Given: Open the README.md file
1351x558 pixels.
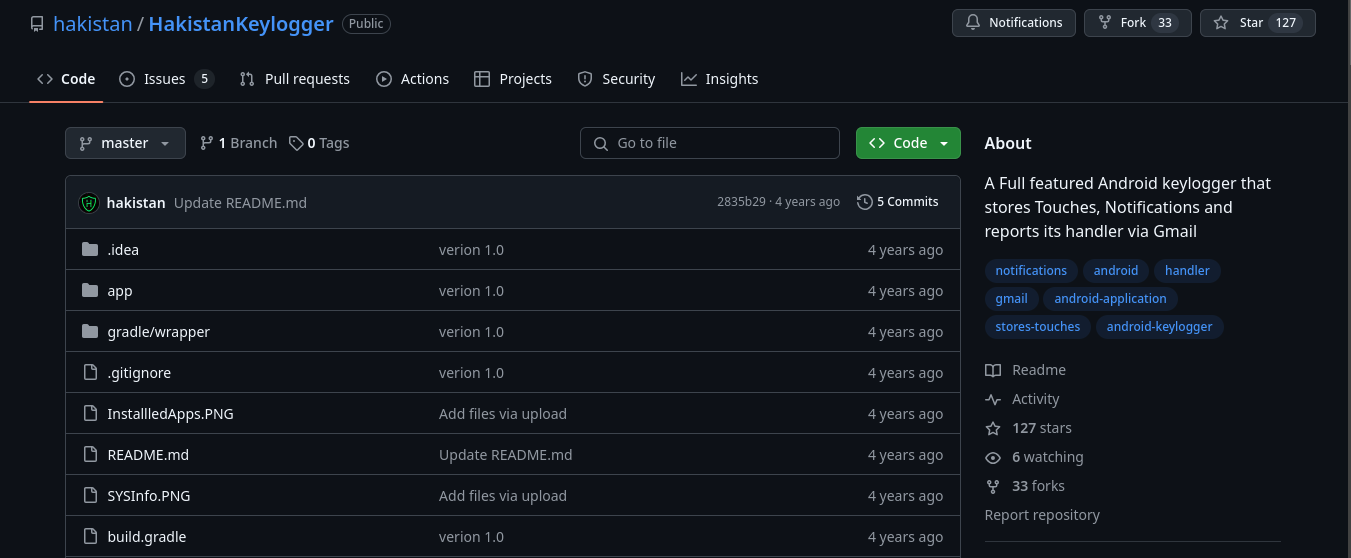Looking at the screenshot, I should point(148,455).
